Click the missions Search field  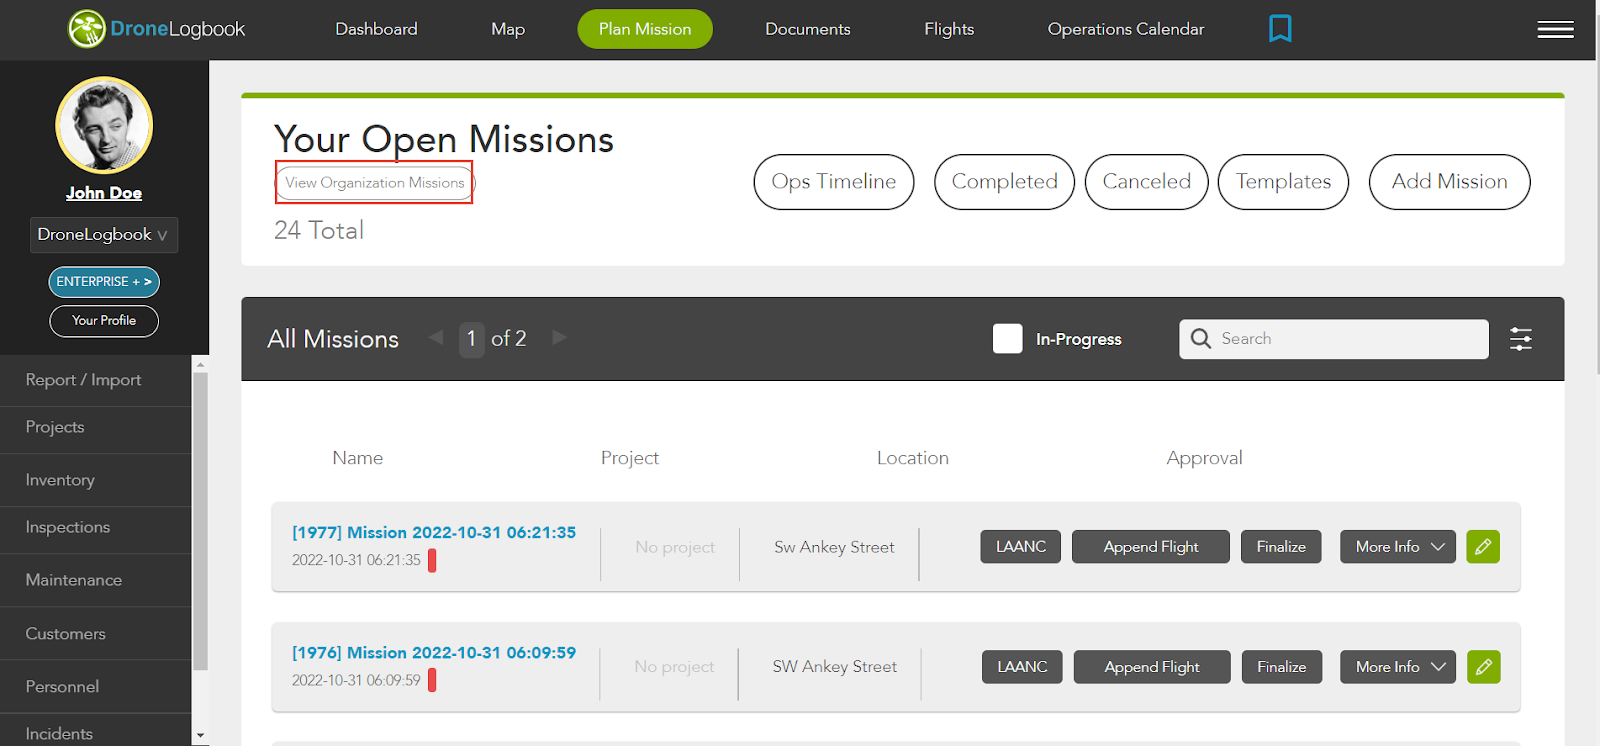[x=1334, y=339]
